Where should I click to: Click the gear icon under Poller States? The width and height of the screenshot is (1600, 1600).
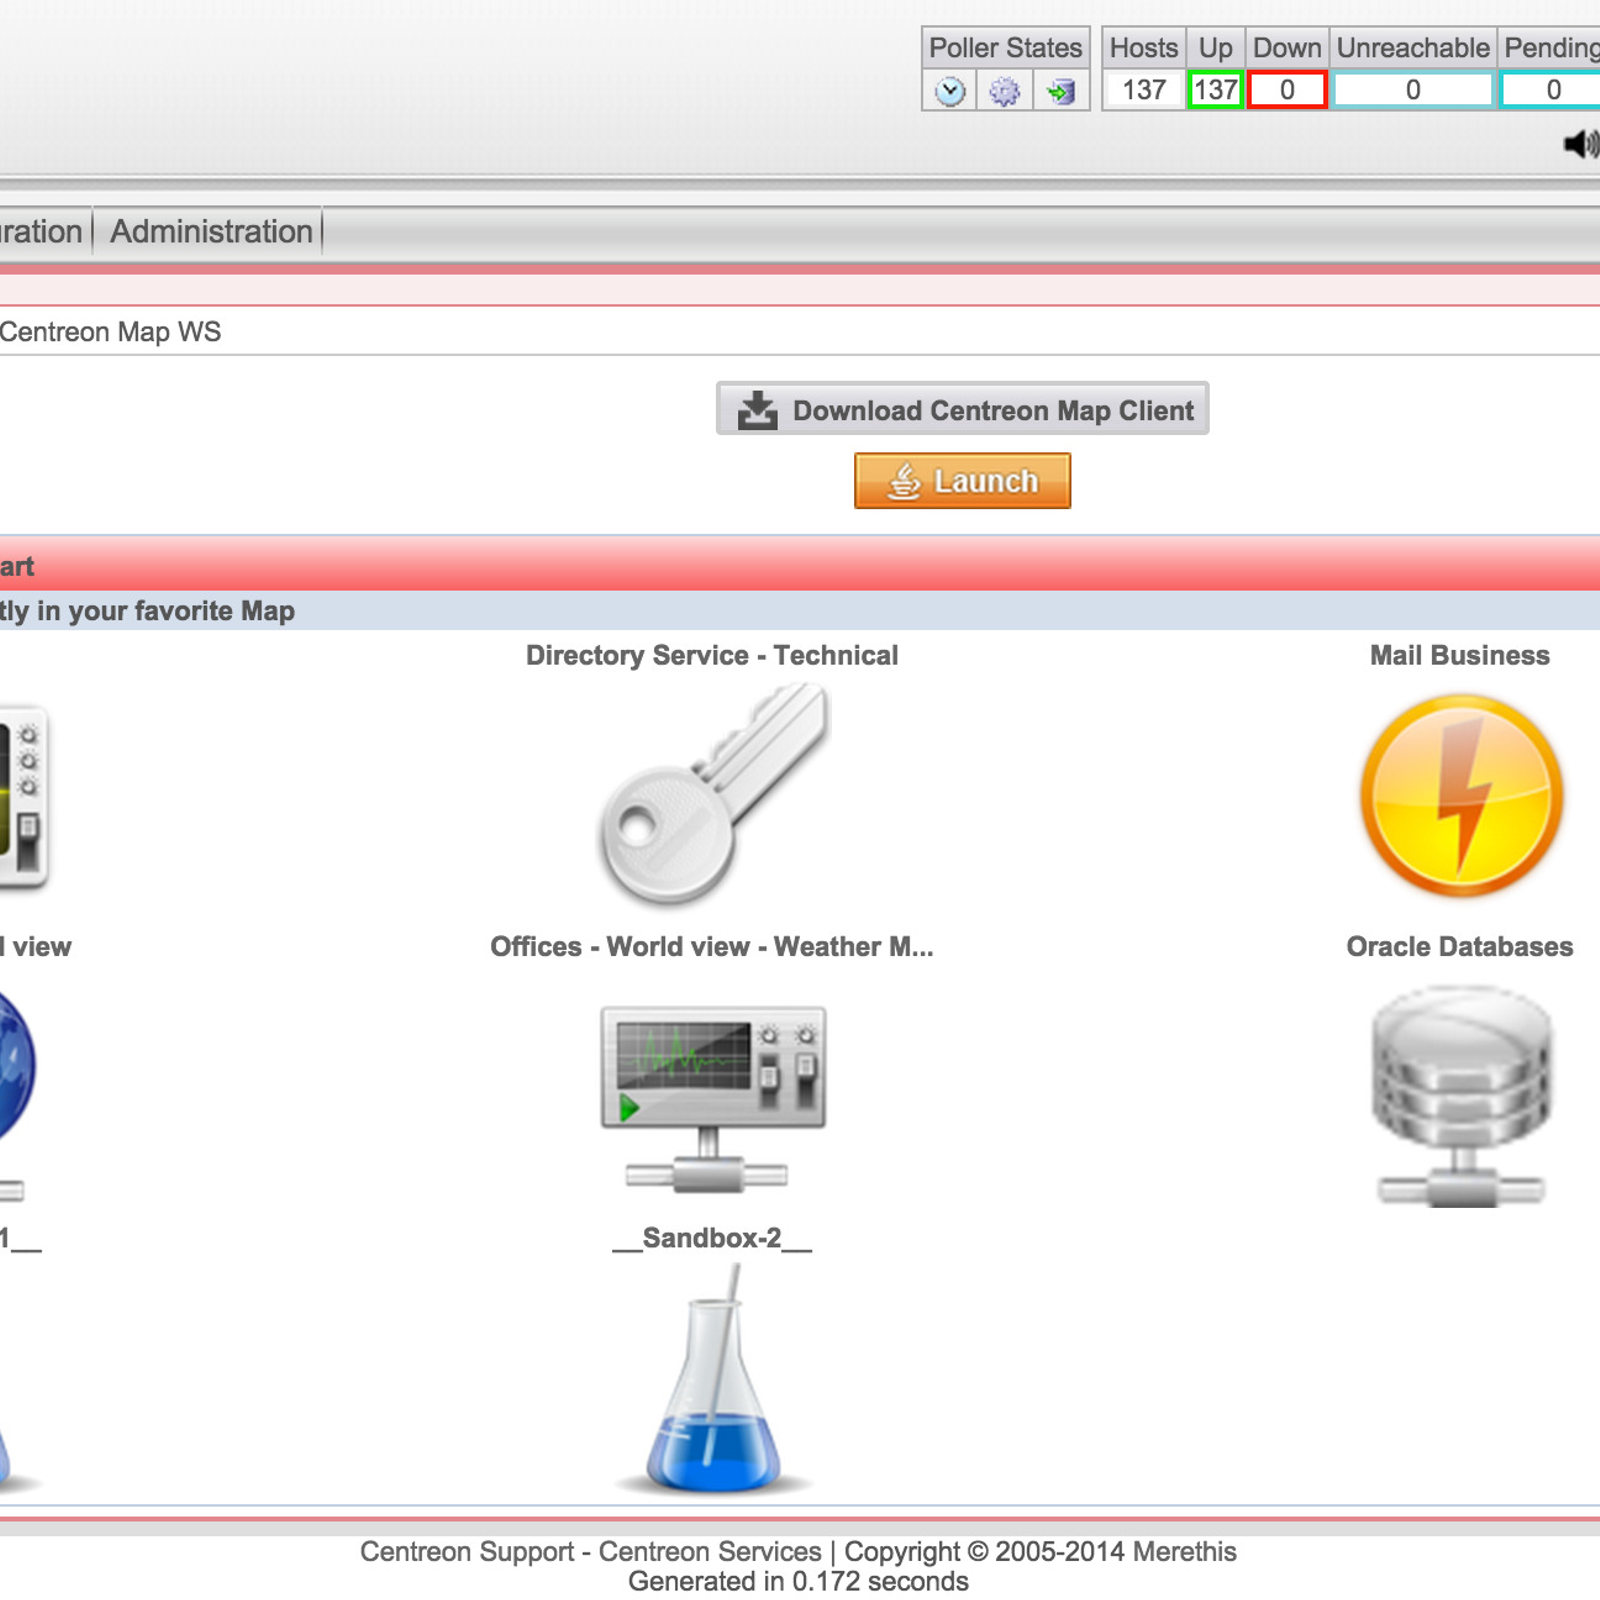[x=1004, y=91]
